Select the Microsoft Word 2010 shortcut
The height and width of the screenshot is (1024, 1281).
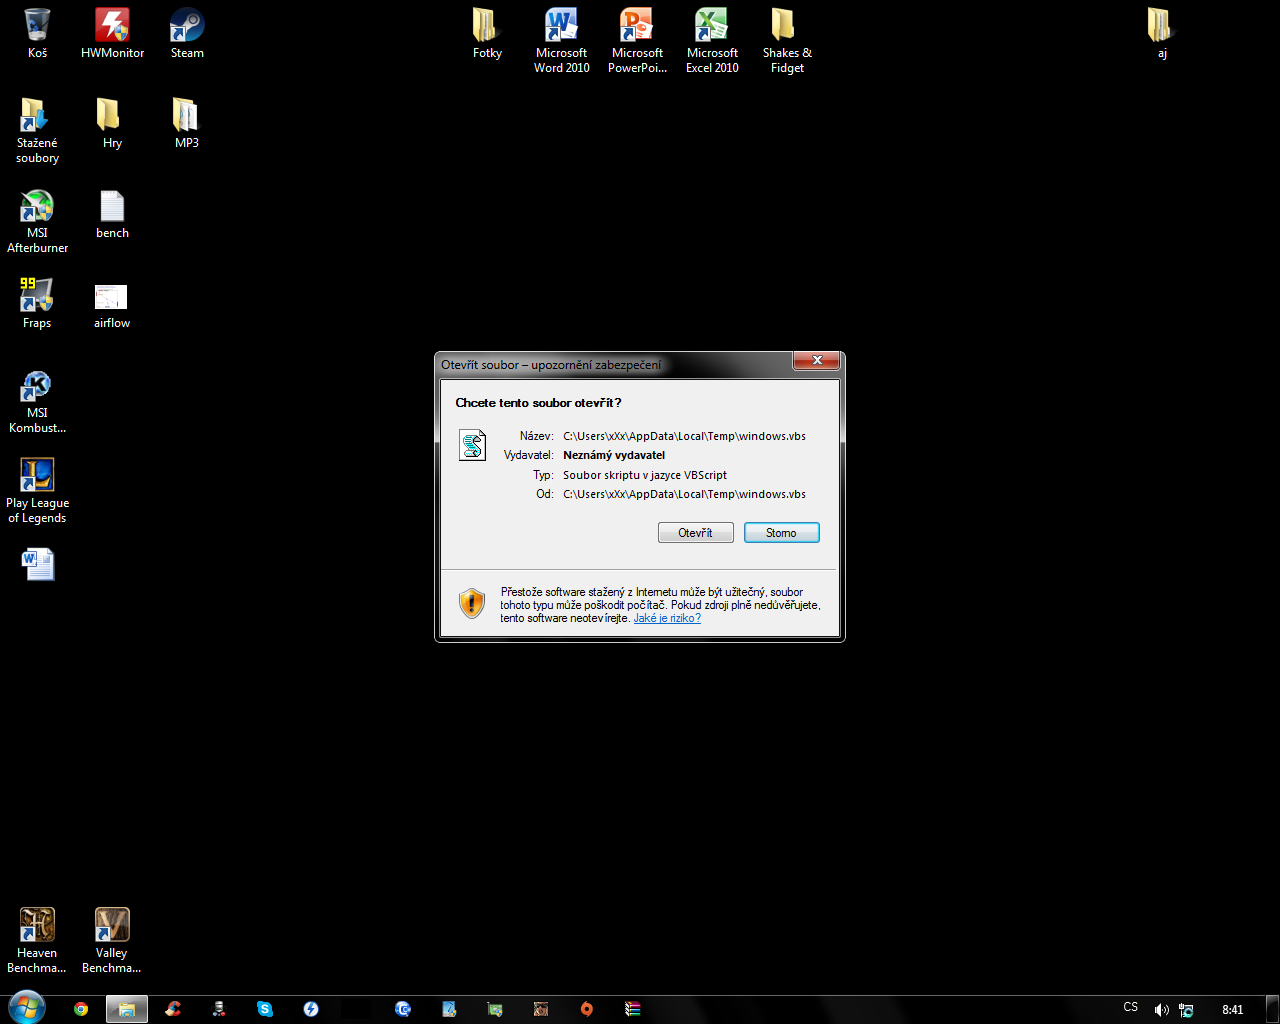[562, 41]
